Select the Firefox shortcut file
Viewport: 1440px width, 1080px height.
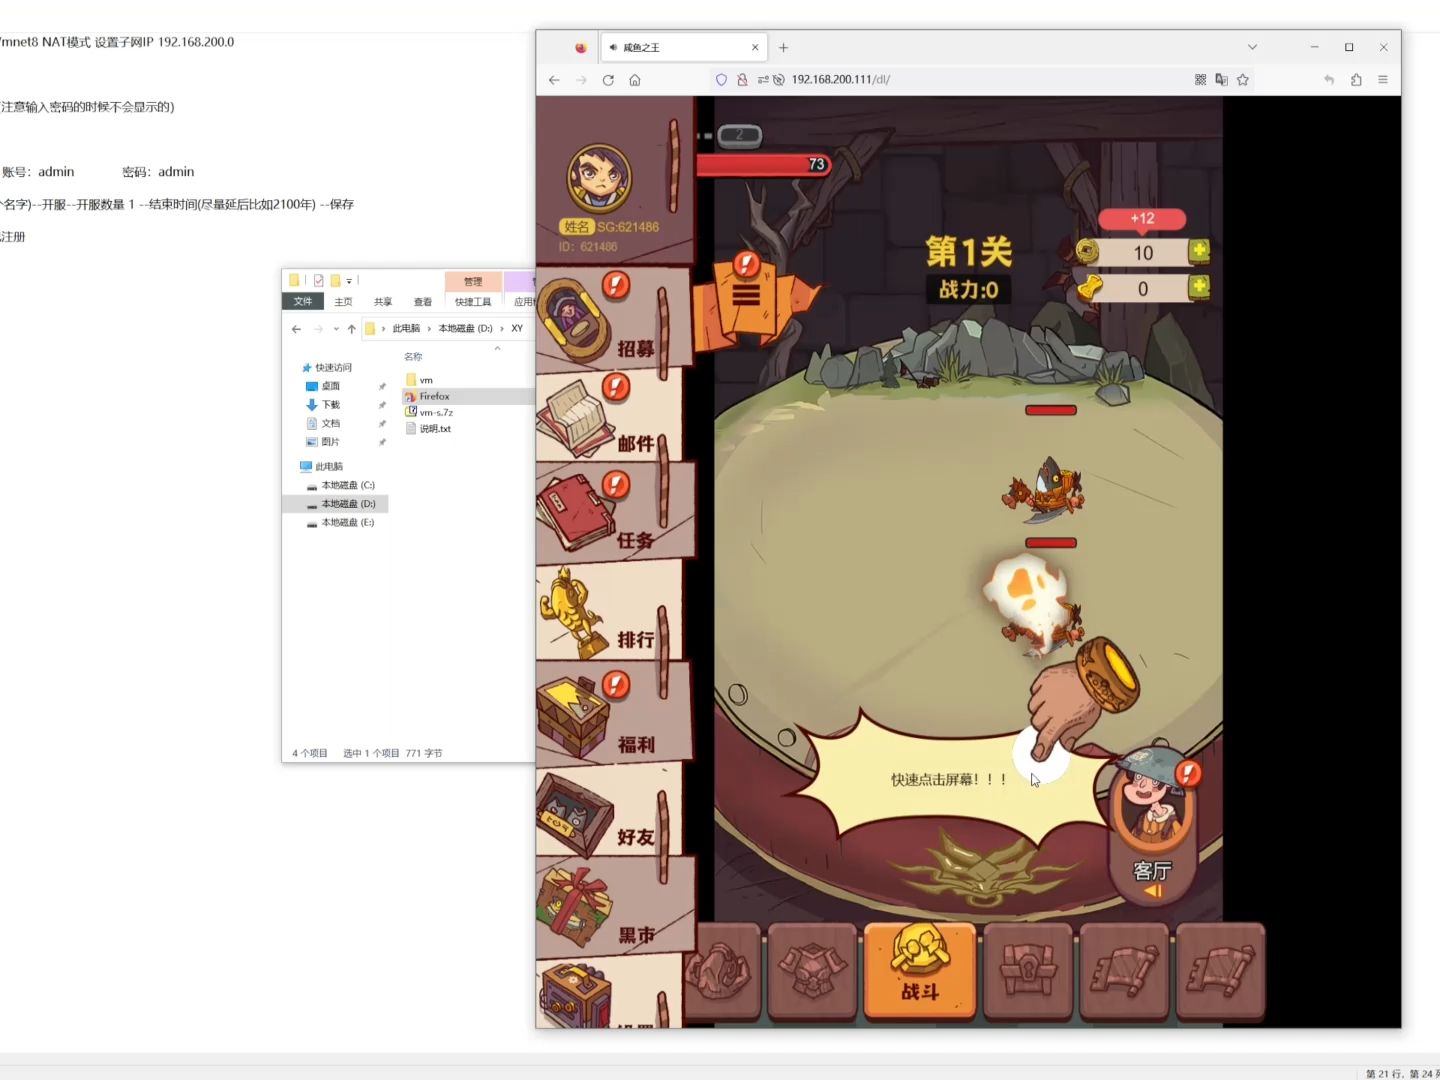tap(434, 396)
